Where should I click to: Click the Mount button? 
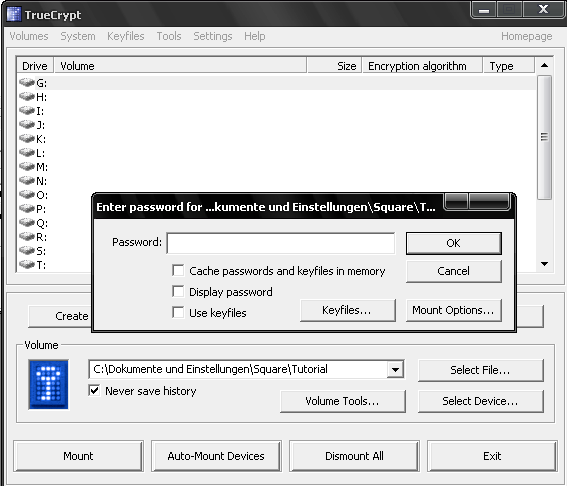[x=78, y=456]
